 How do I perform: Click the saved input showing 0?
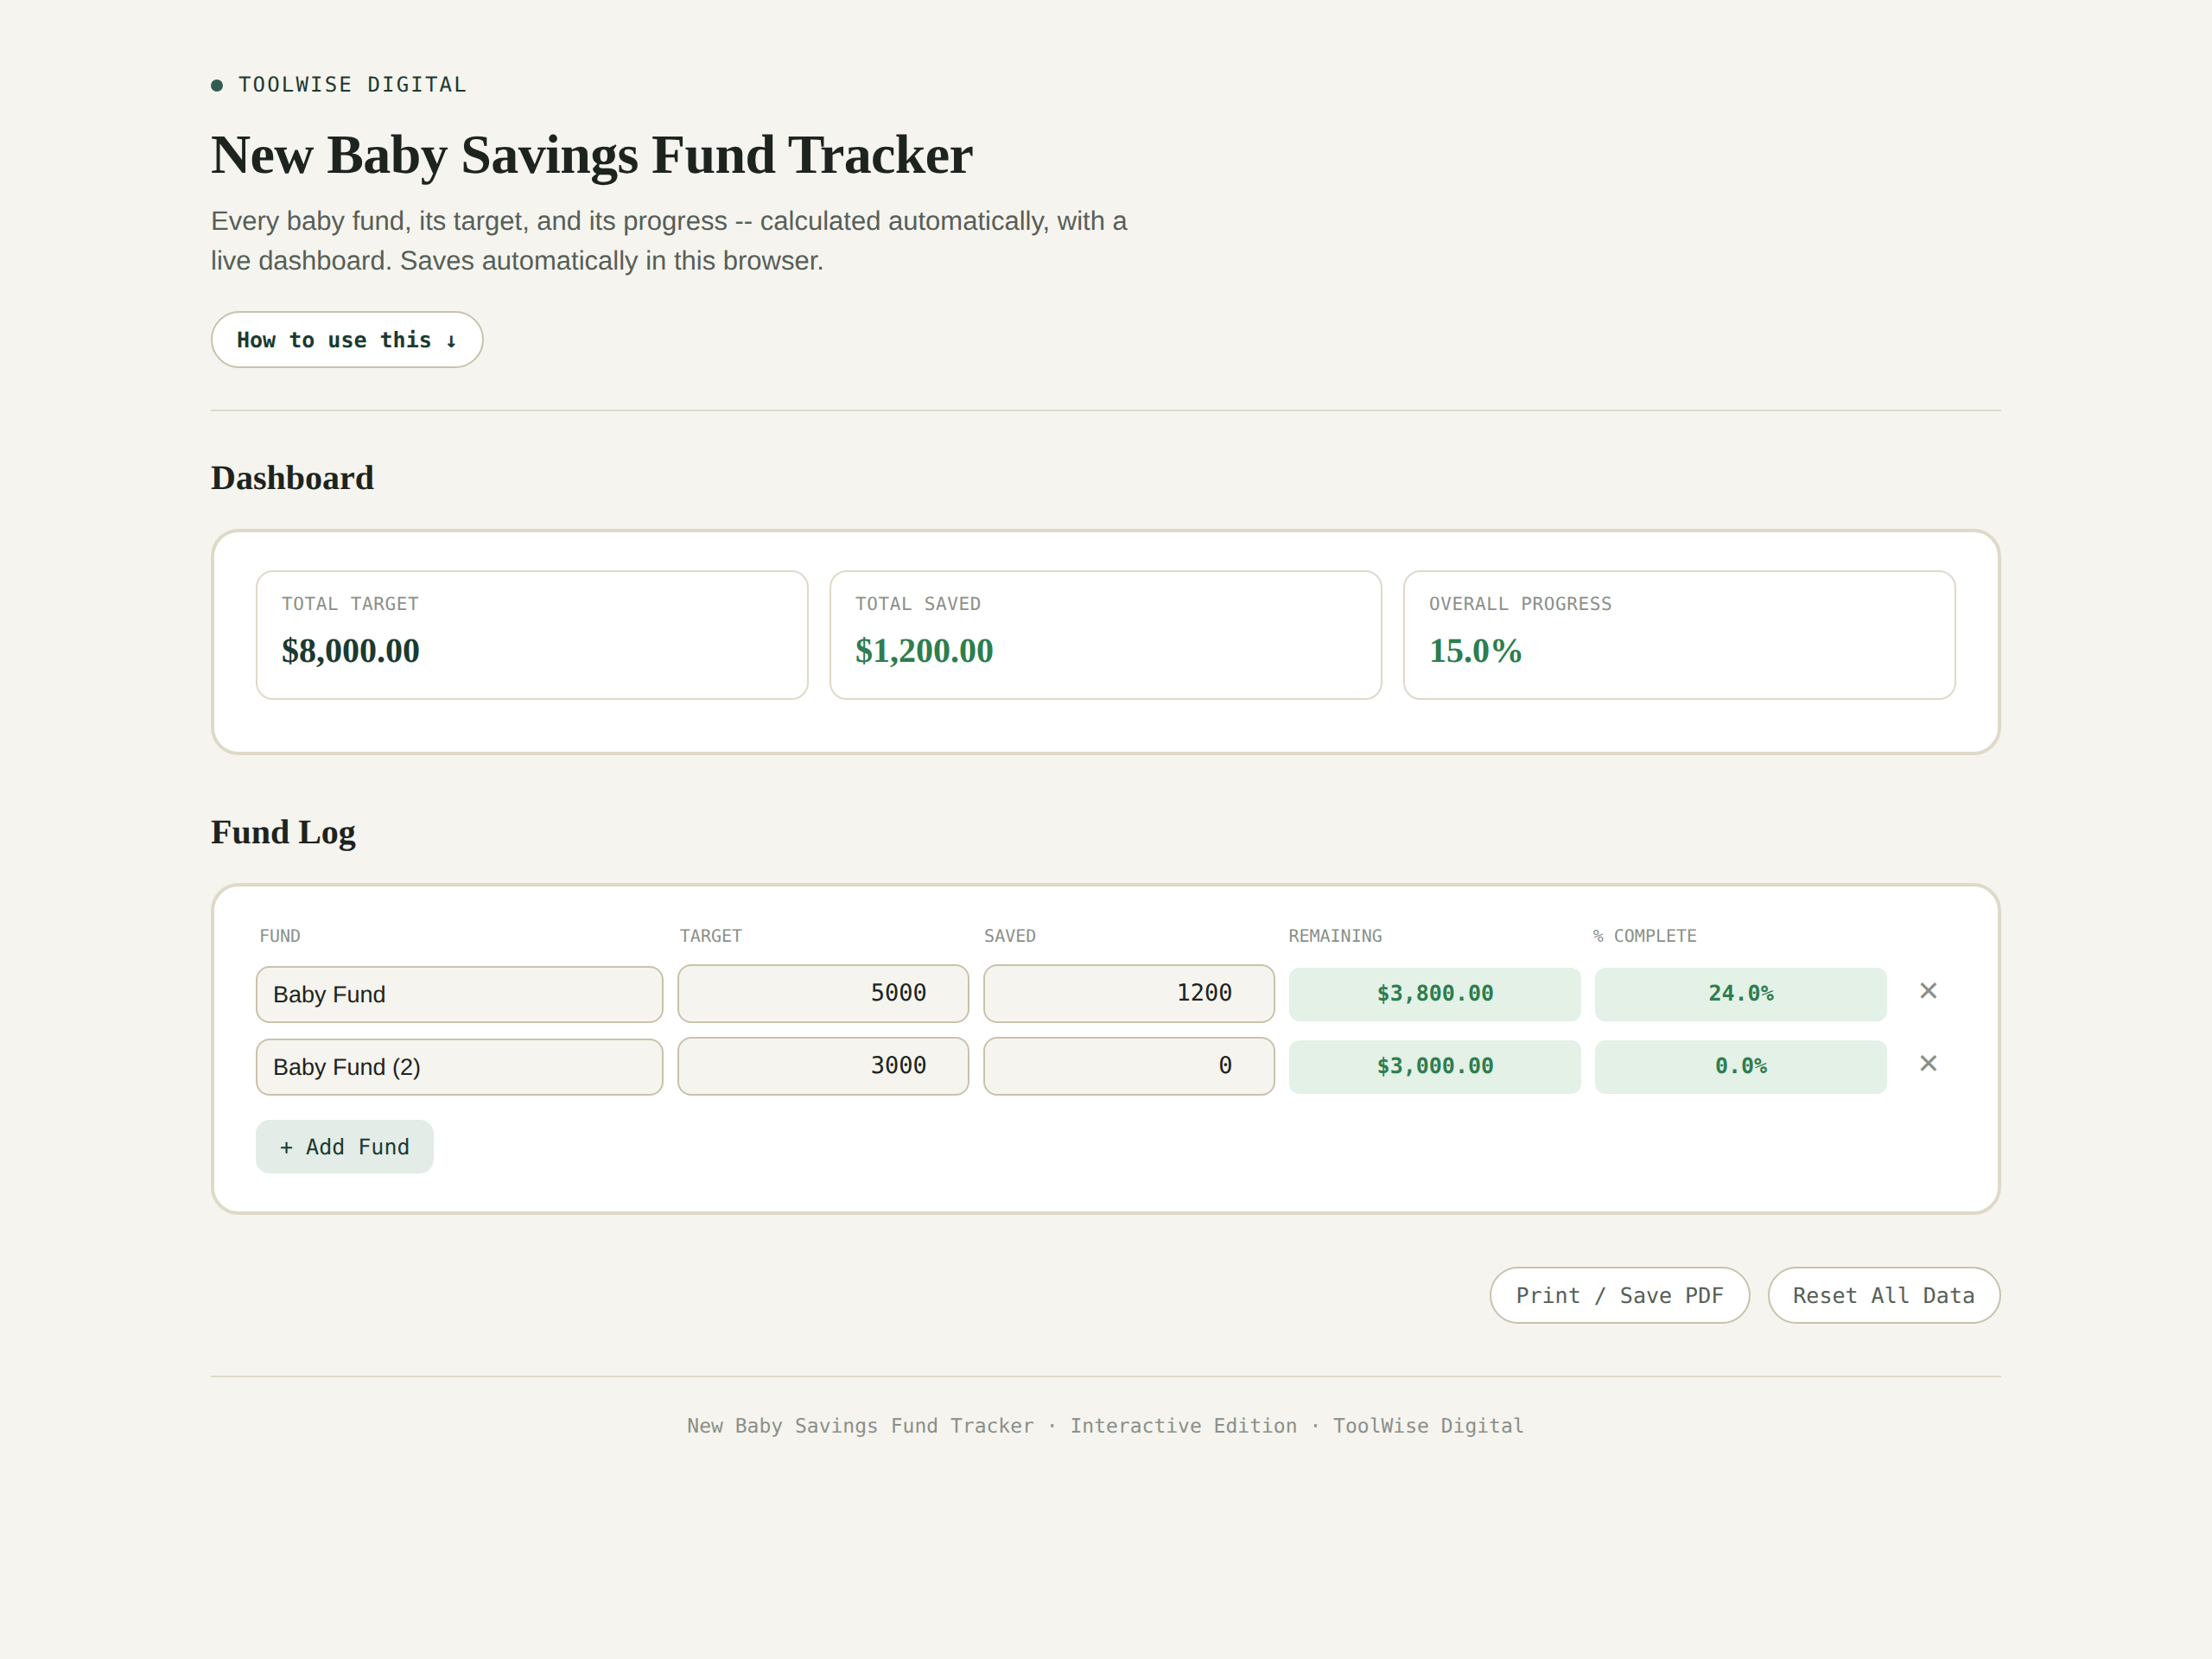click(1129, 1066)
